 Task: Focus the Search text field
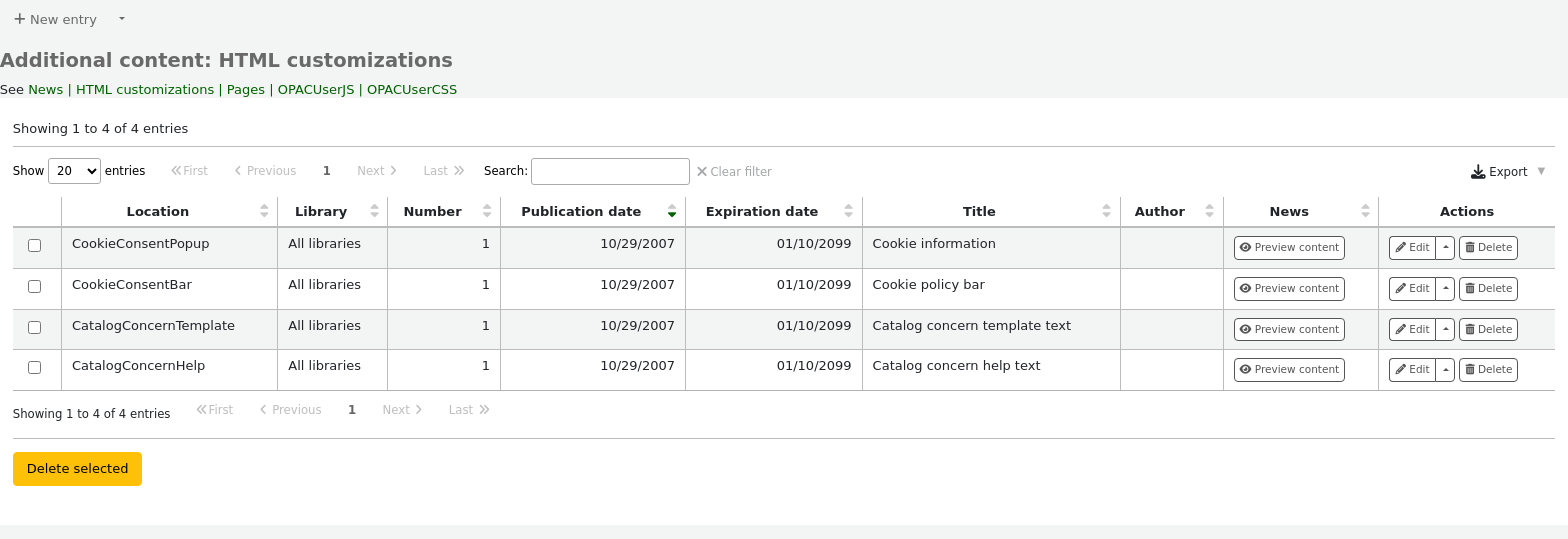pyautogui.click(x=610, y=171)
